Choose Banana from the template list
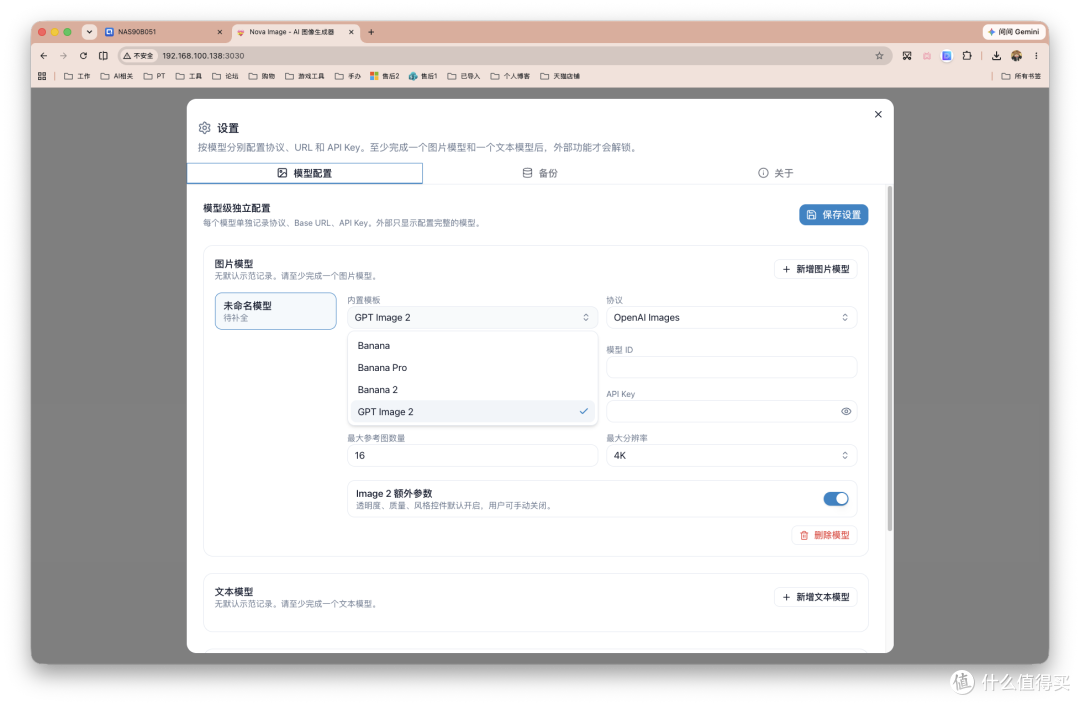Viewport: 1080px width, 705px height. (472, 346)
